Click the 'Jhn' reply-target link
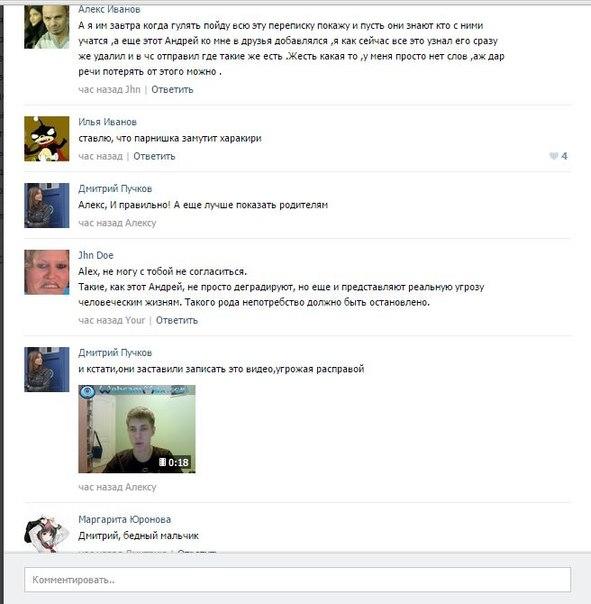This screenshot has width=591, height=604. [x=133, y=89]
